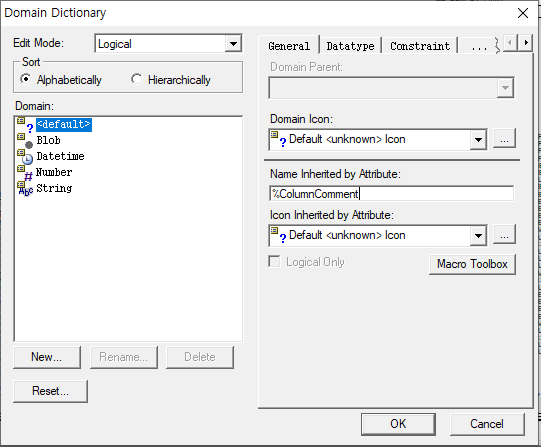Click the String Abc icon
The height and width of the screenshot is (447, 541).
[x=26, y=188]
